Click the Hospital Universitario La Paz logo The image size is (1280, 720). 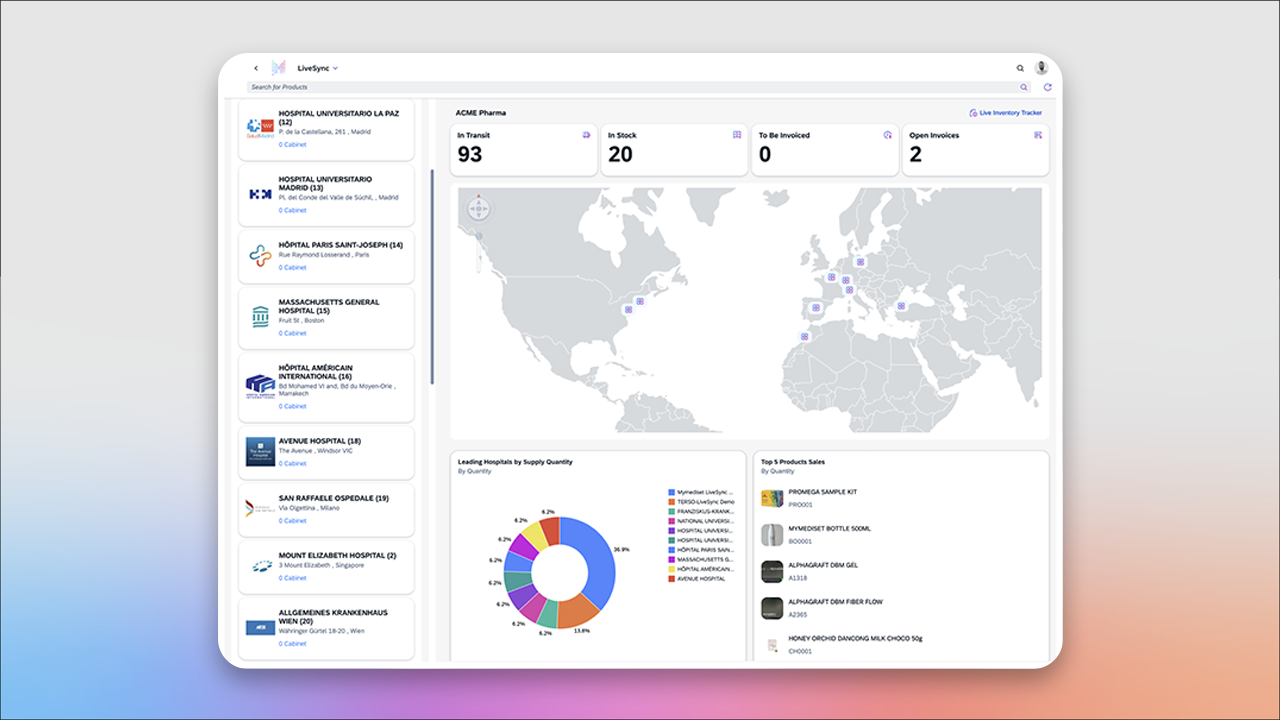tap(260, 127)
